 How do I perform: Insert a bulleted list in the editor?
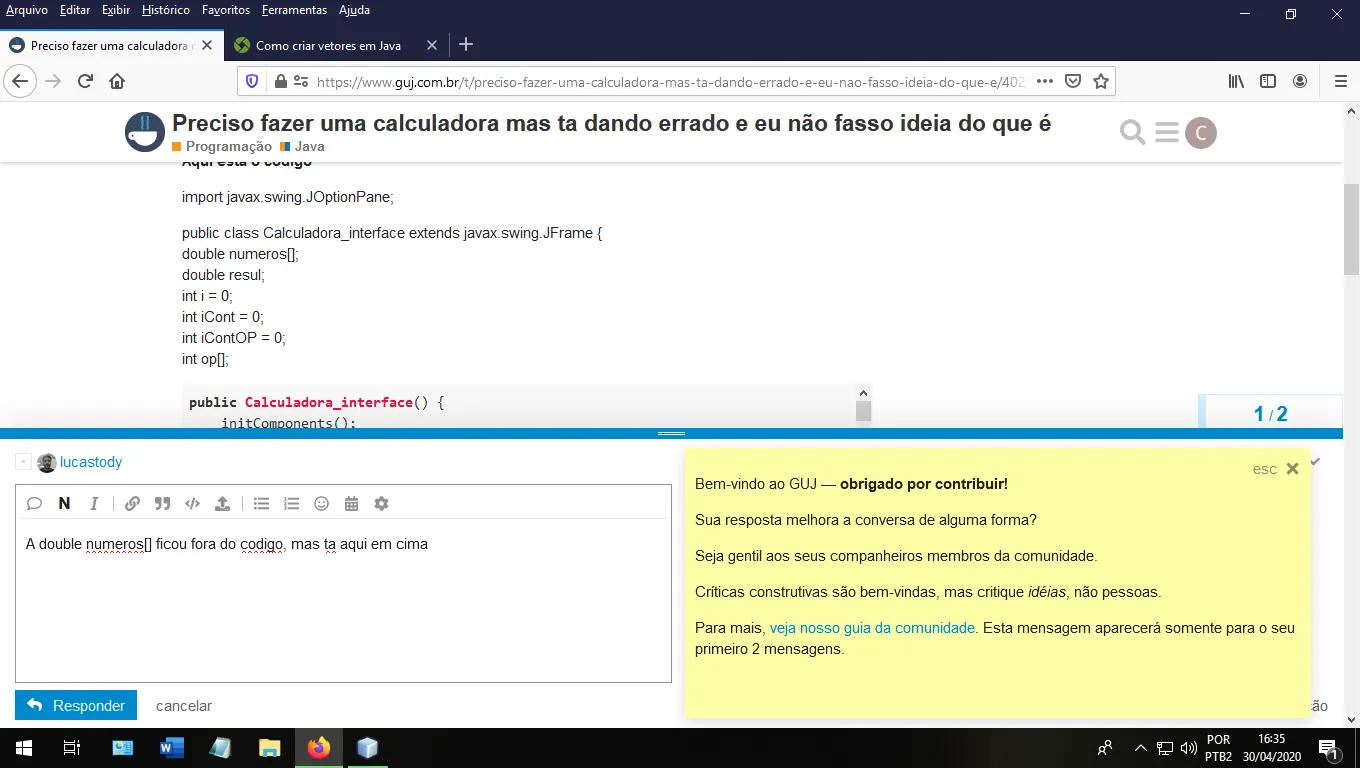261,504
